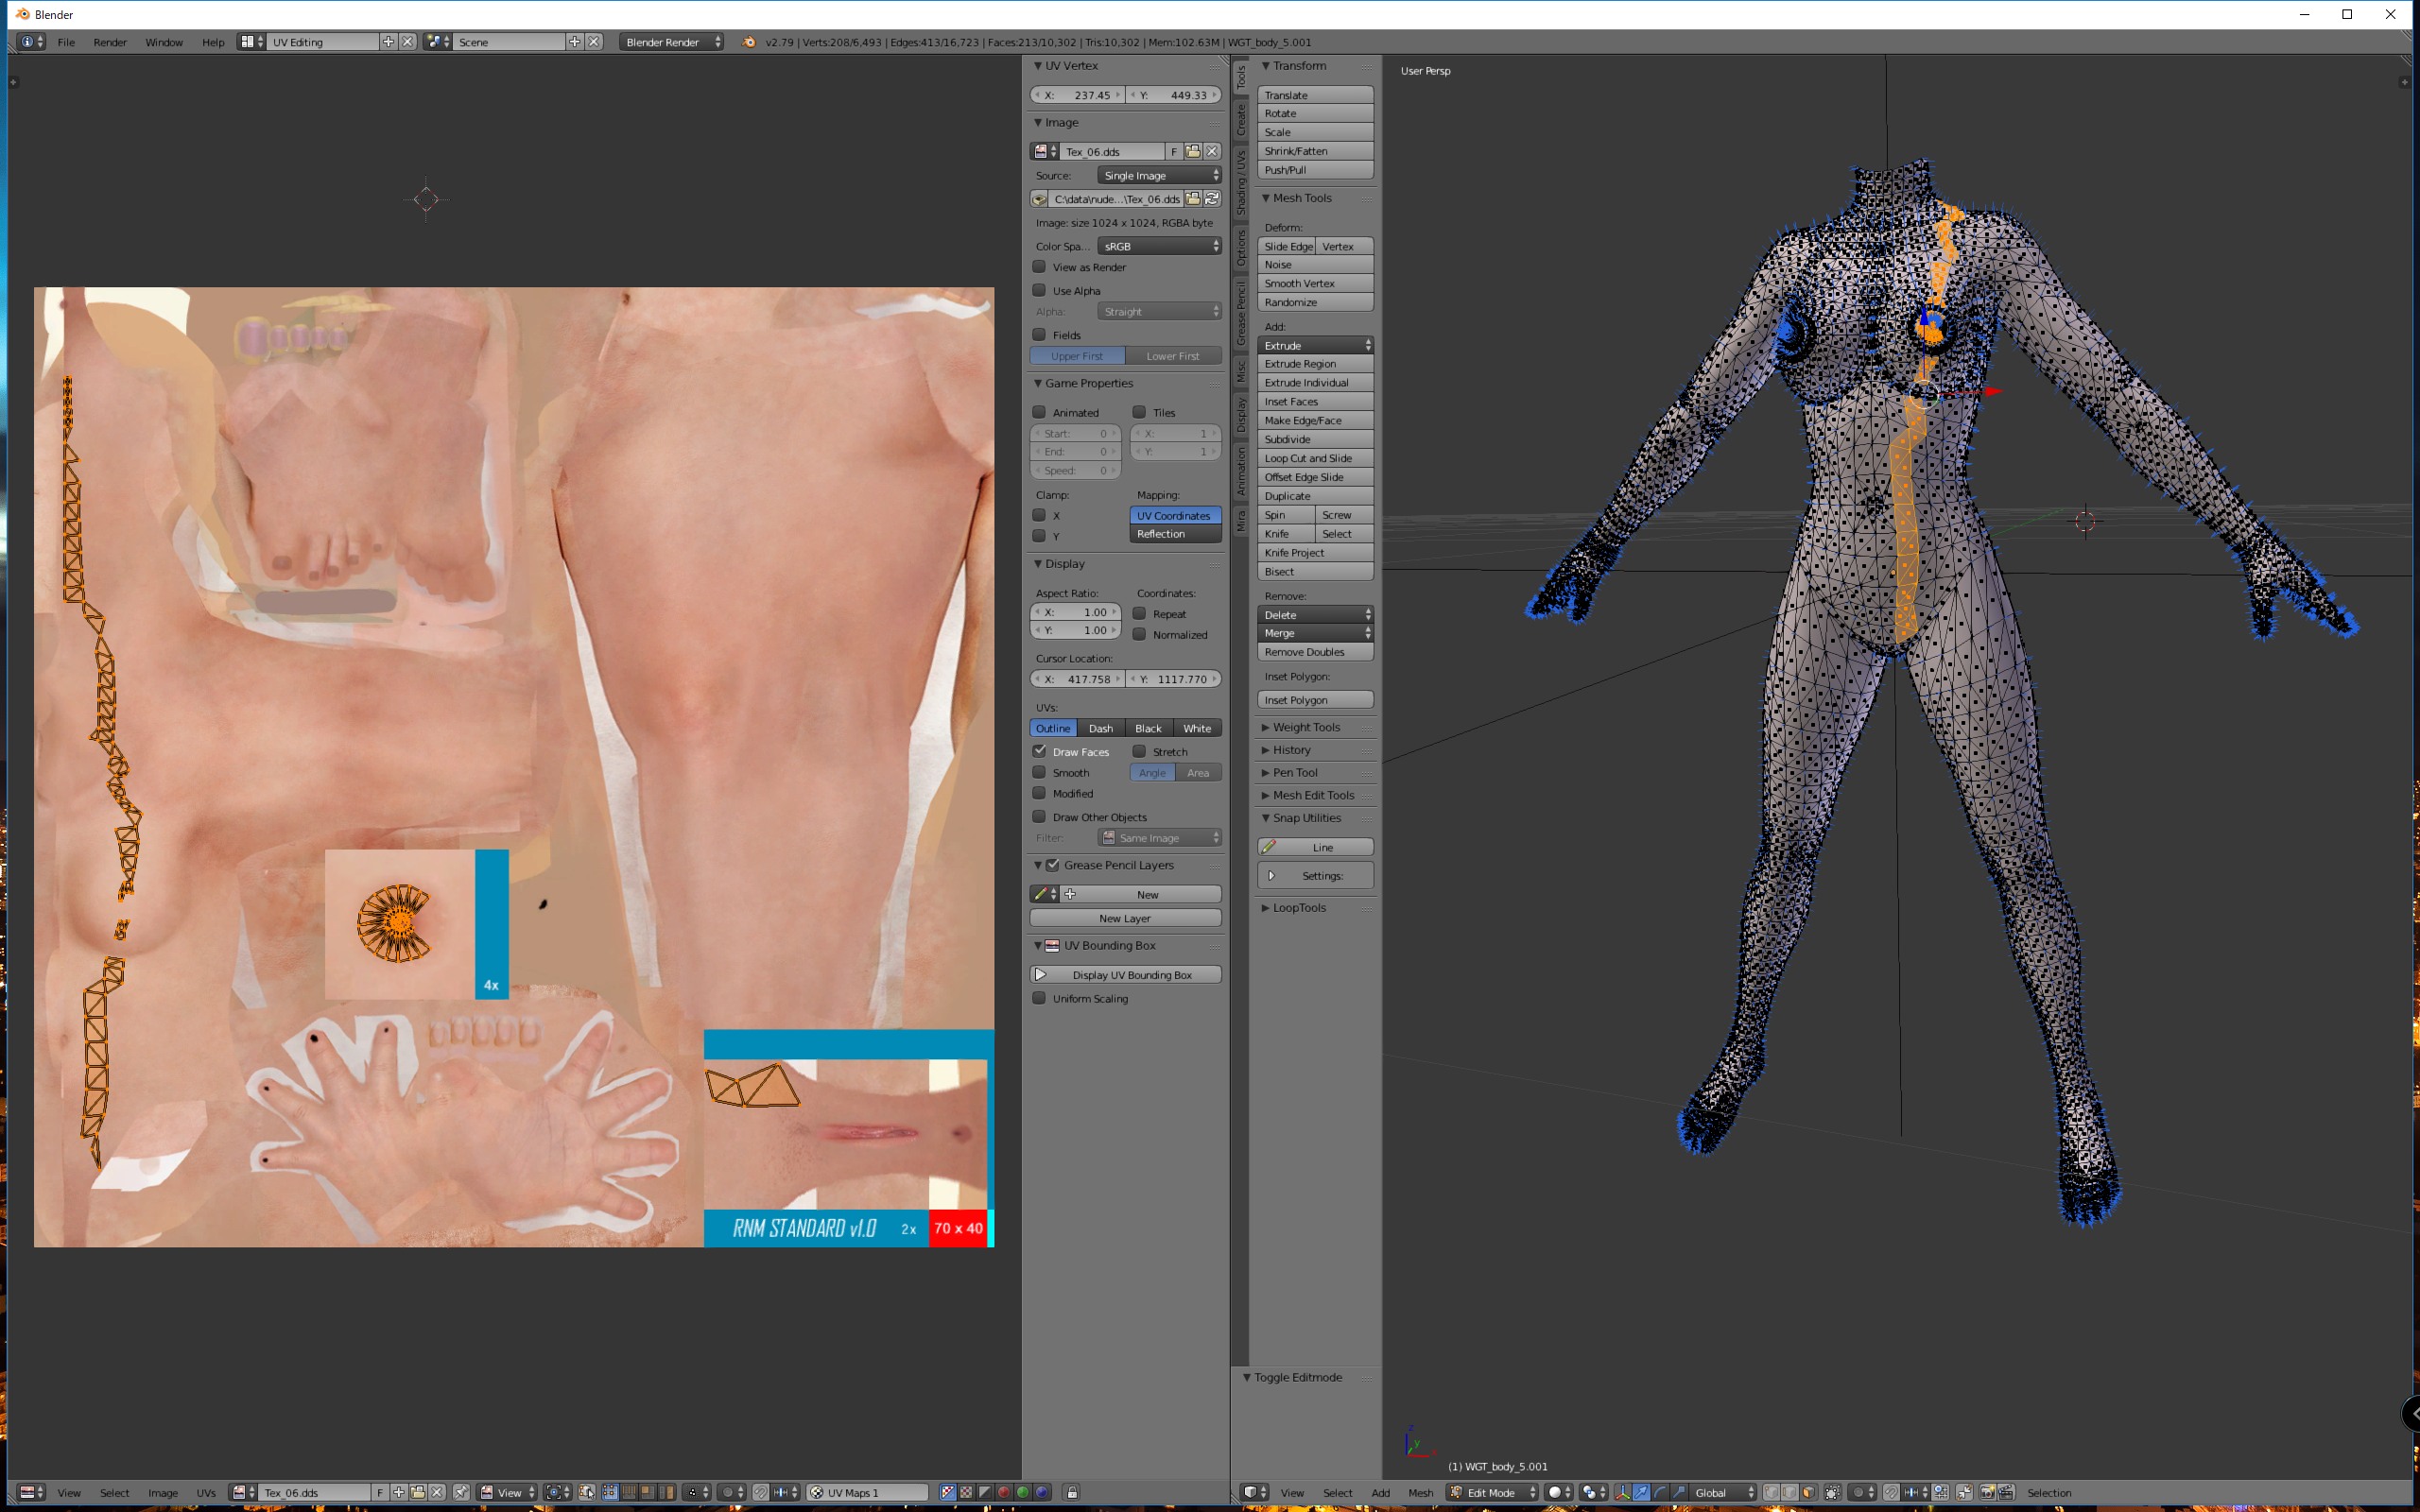Switch to Shading / UVs side tab

click(1241, 182)
